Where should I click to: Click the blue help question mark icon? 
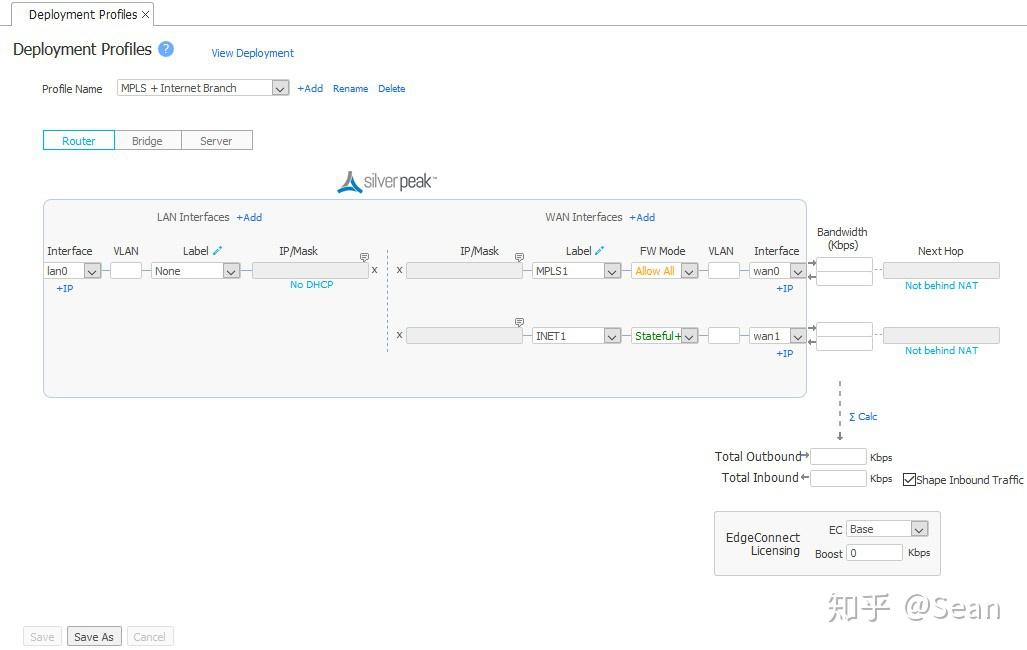tap(166, 49)
